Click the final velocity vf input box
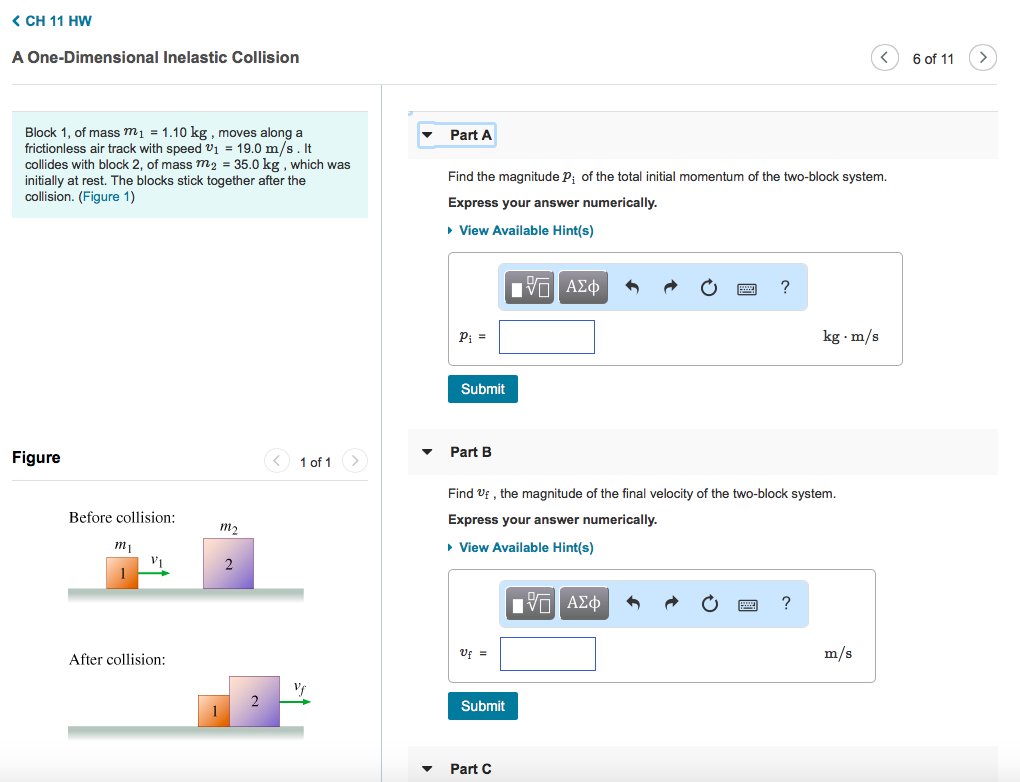 (548, 654)
